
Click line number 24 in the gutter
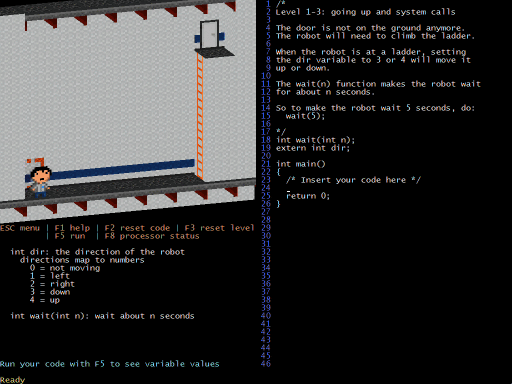coord(266,188)
